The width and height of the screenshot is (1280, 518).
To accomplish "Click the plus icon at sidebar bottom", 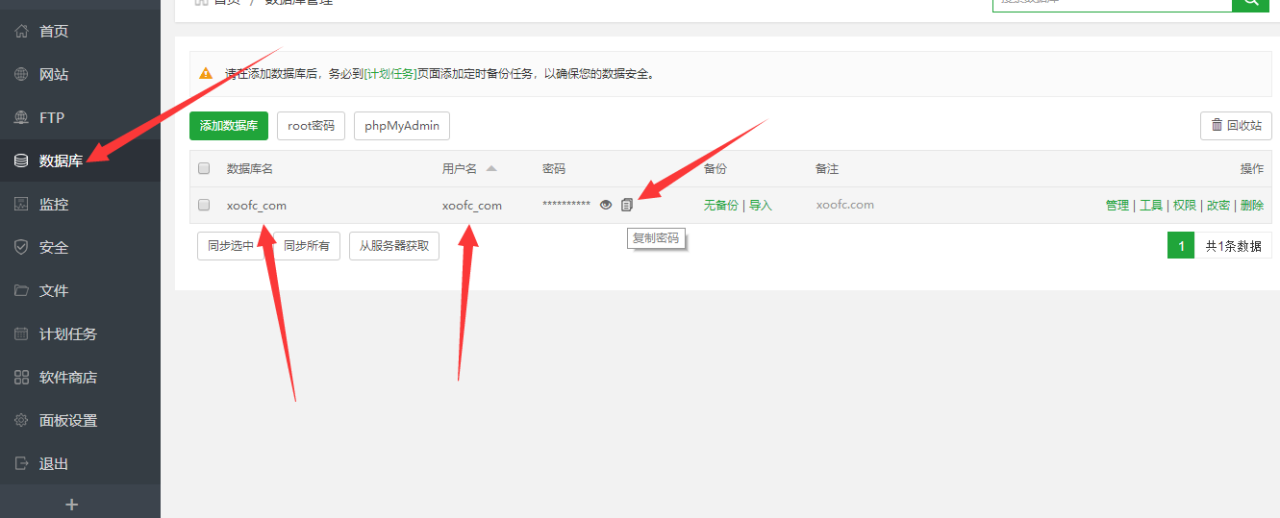I will pyautogui.click(x=71, y=504).
